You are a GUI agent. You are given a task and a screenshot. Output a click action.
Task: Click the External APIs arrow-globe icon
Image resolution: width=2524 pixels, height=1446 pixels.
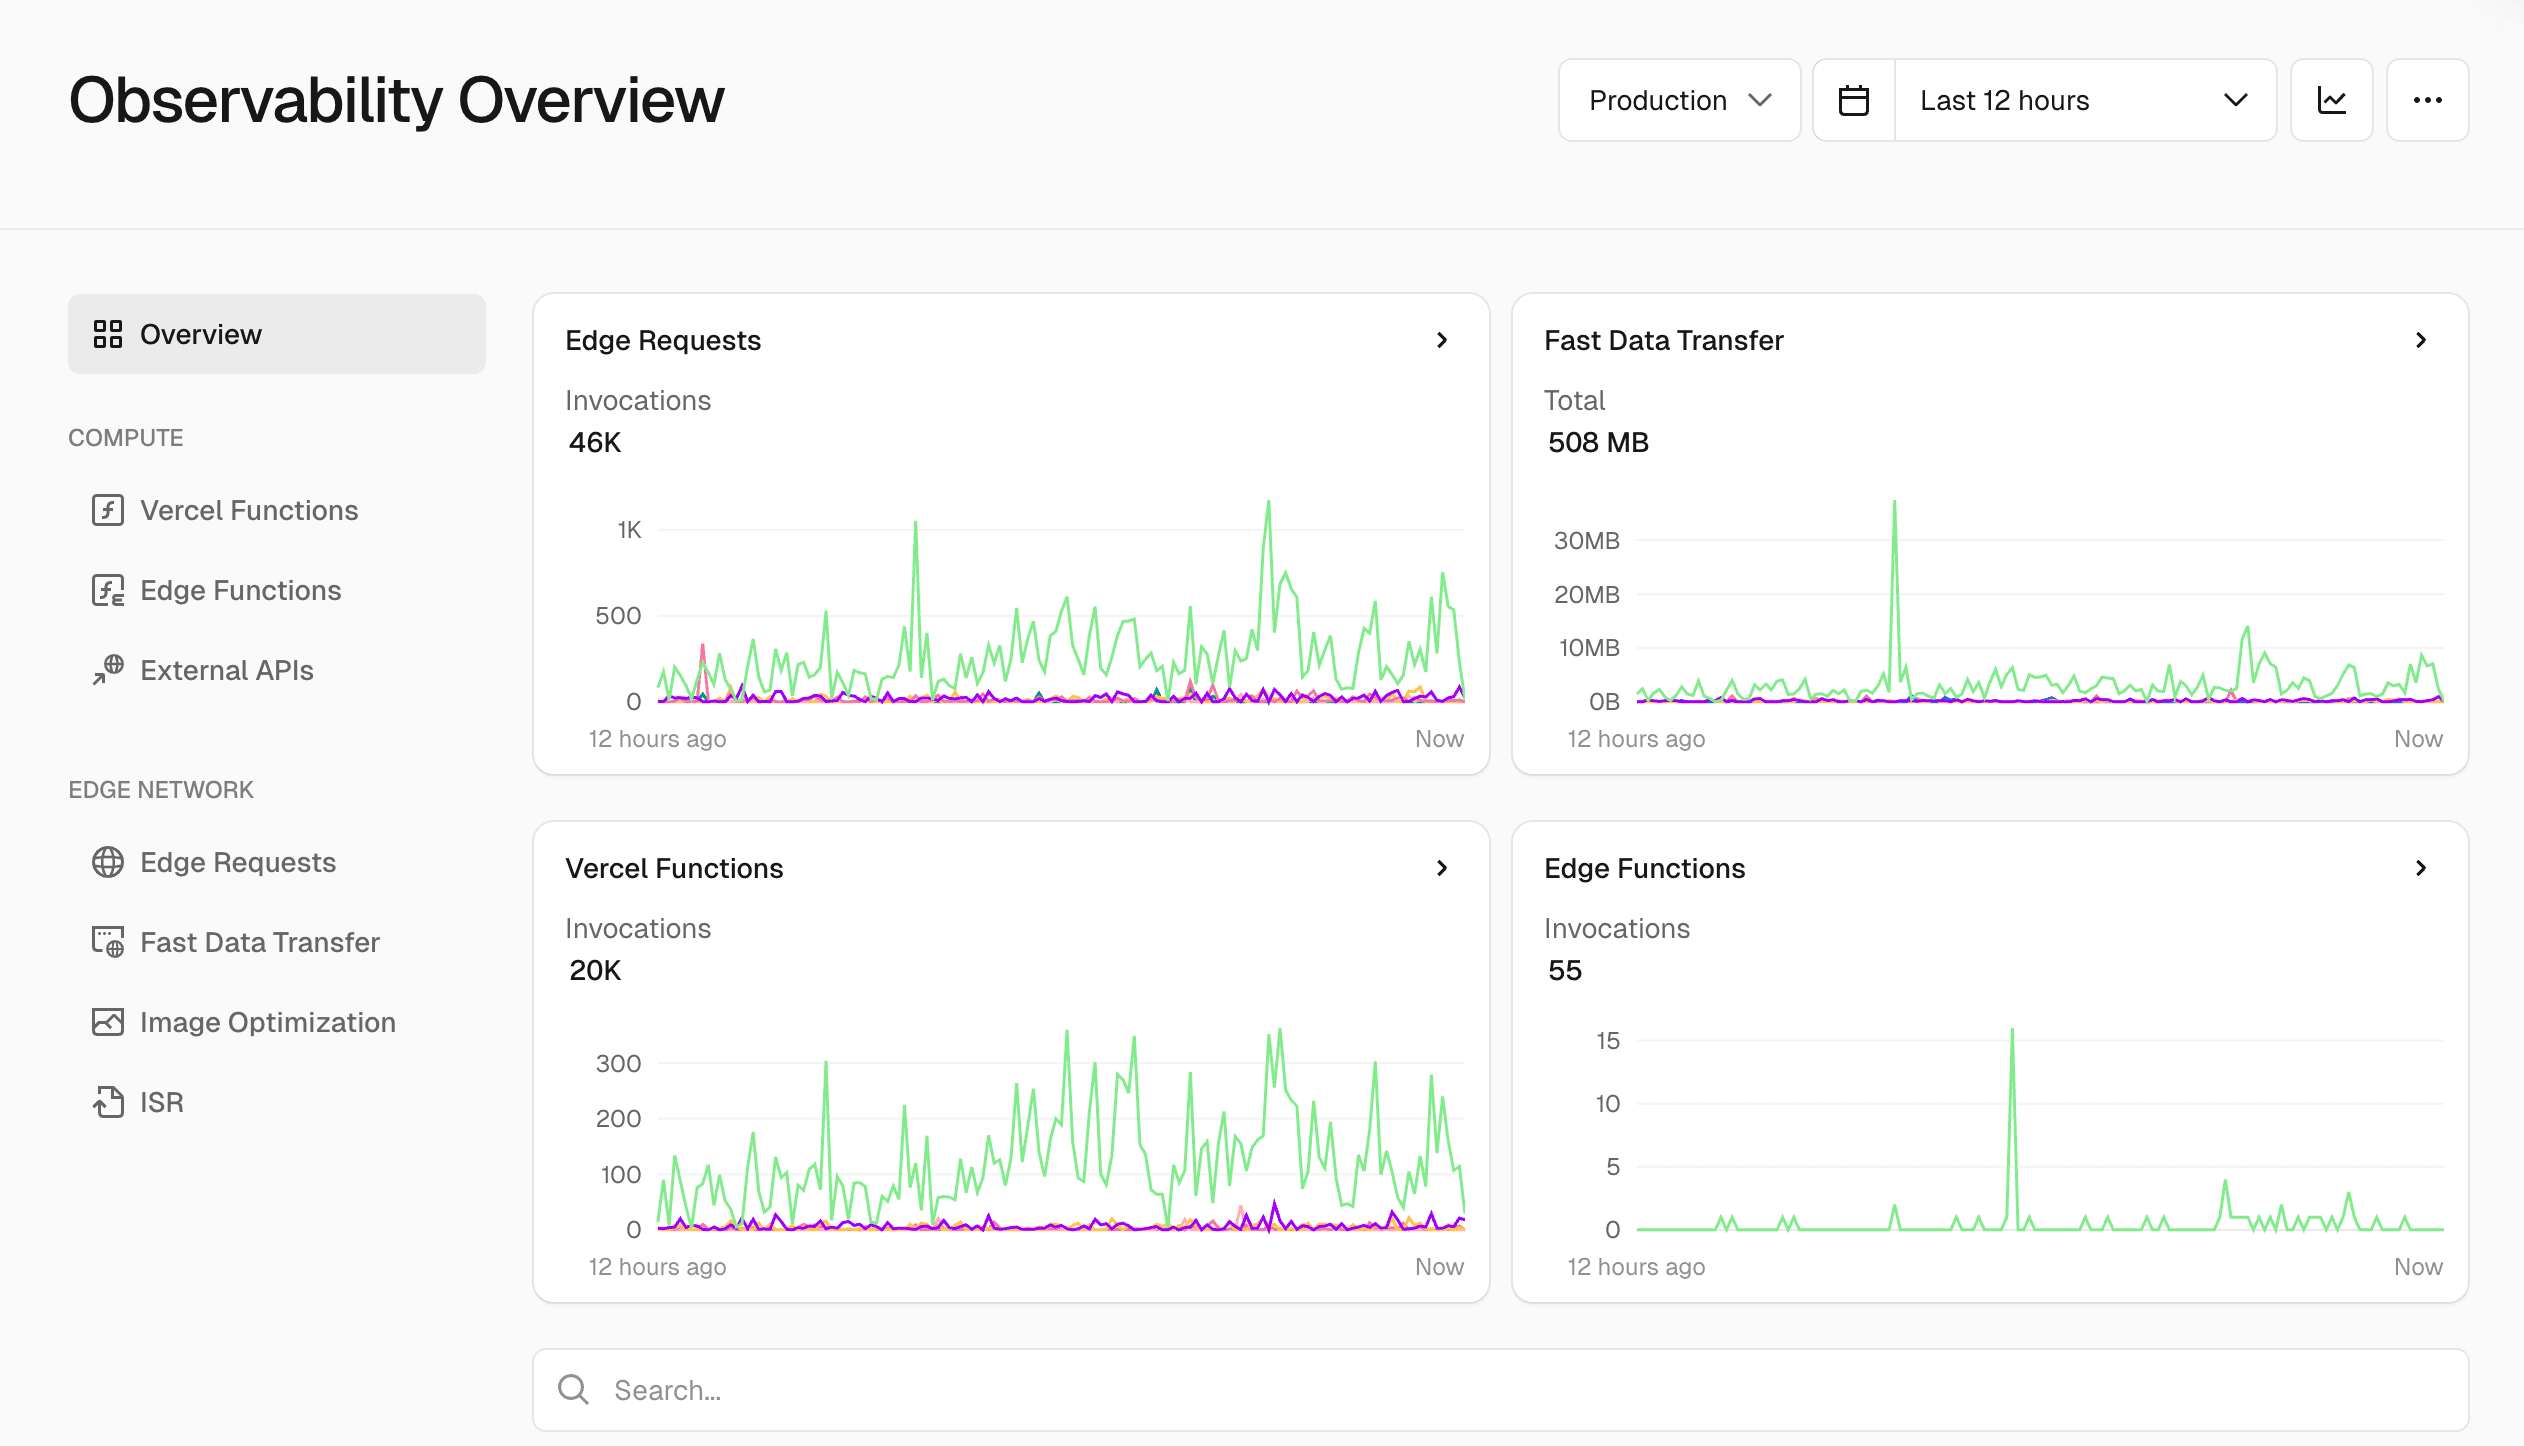[x=107, y=670]
